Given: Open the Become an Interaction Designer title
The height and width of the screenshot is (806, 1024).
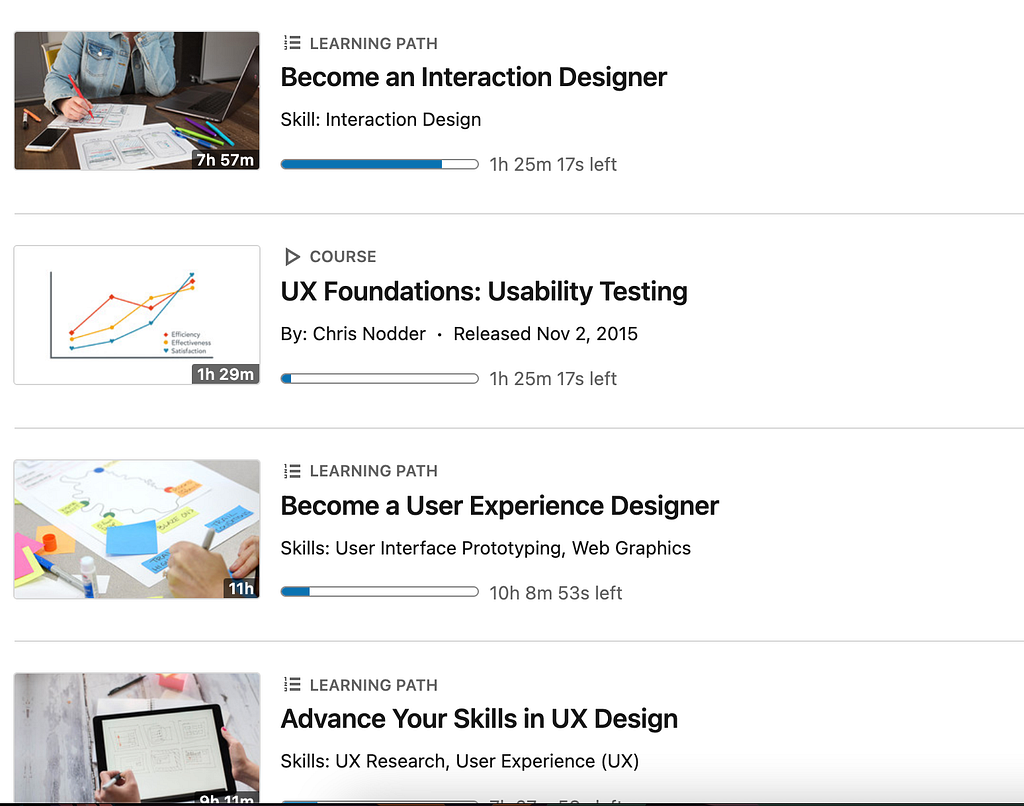Looking at the screenshot, I should (x=473, y=77).
